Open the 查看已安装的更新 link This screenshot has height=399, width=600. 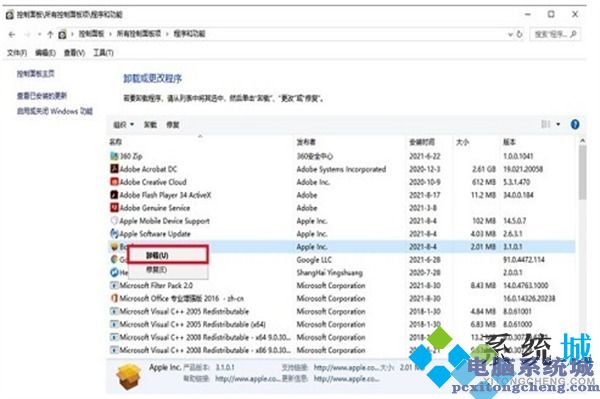tap(42, 96)
